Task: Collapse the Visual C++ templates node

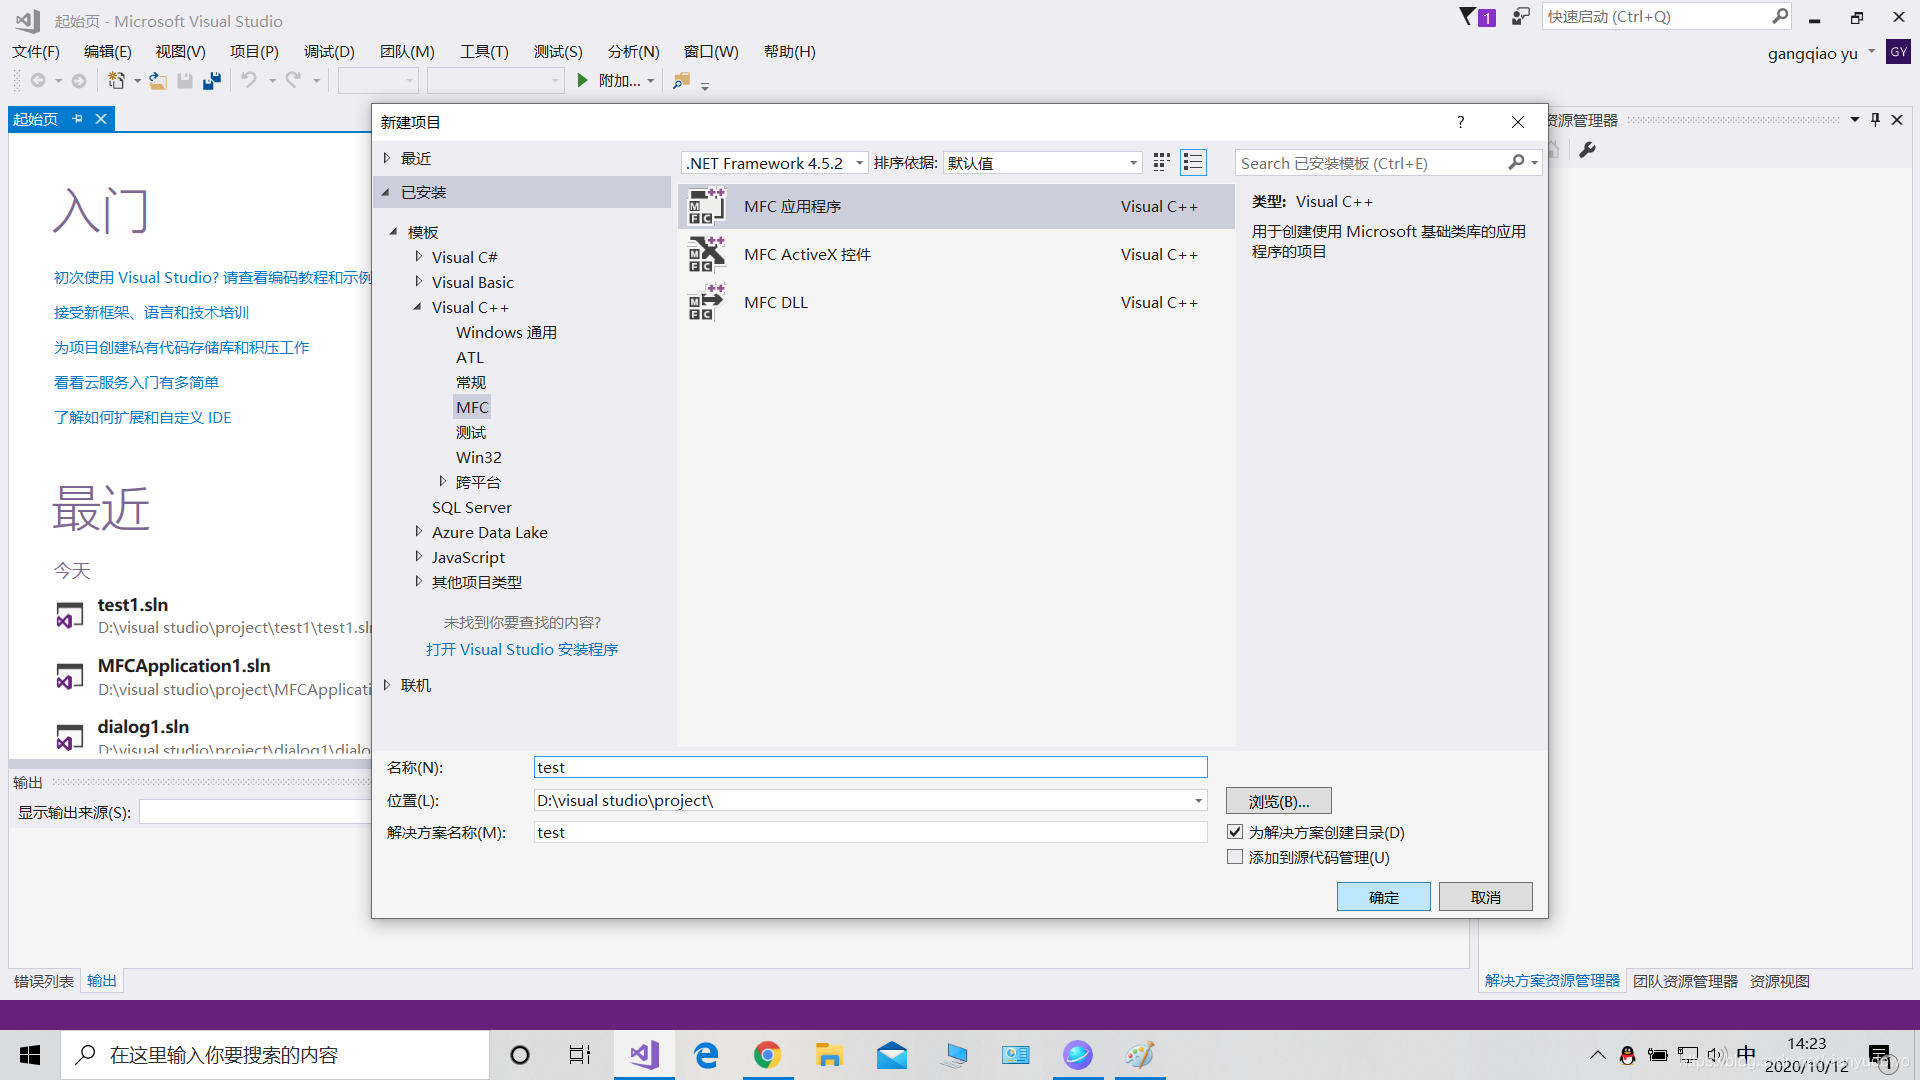Action: [x=418, y=307]
